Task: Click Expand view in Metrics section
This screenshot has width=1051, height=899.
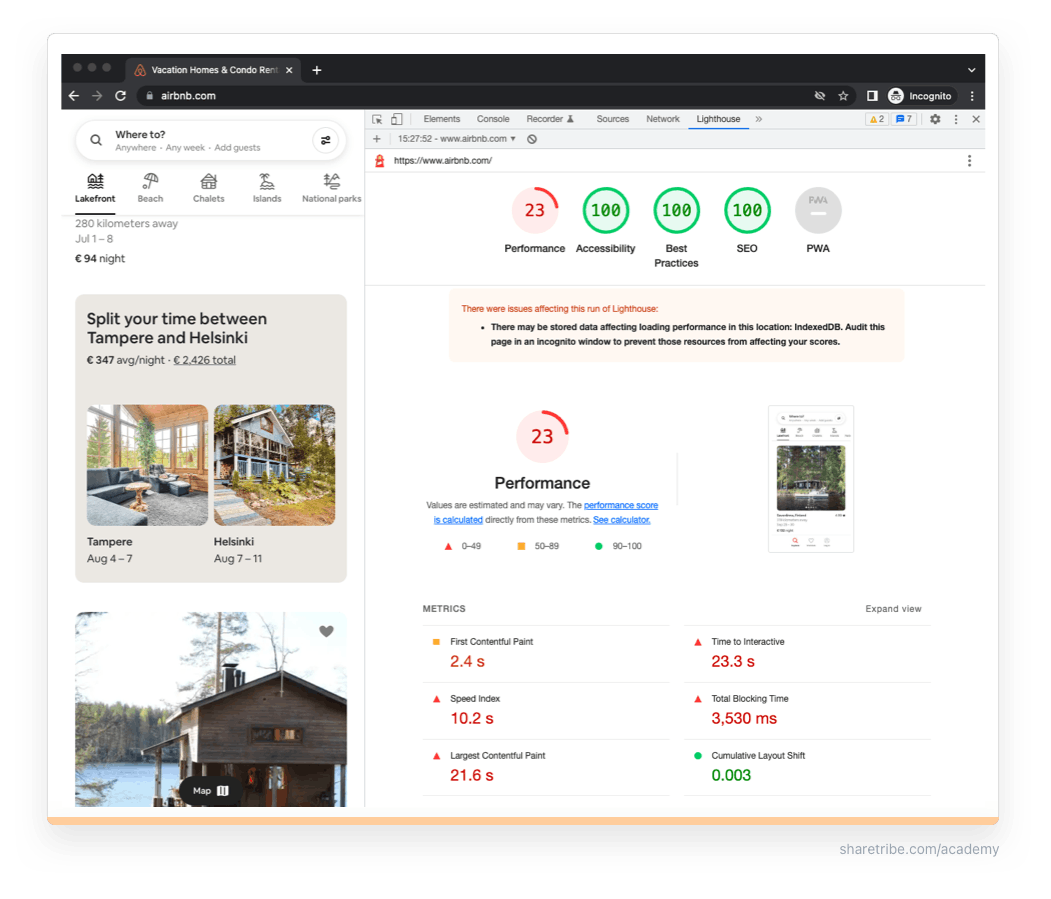Action: tap(893, 609)
